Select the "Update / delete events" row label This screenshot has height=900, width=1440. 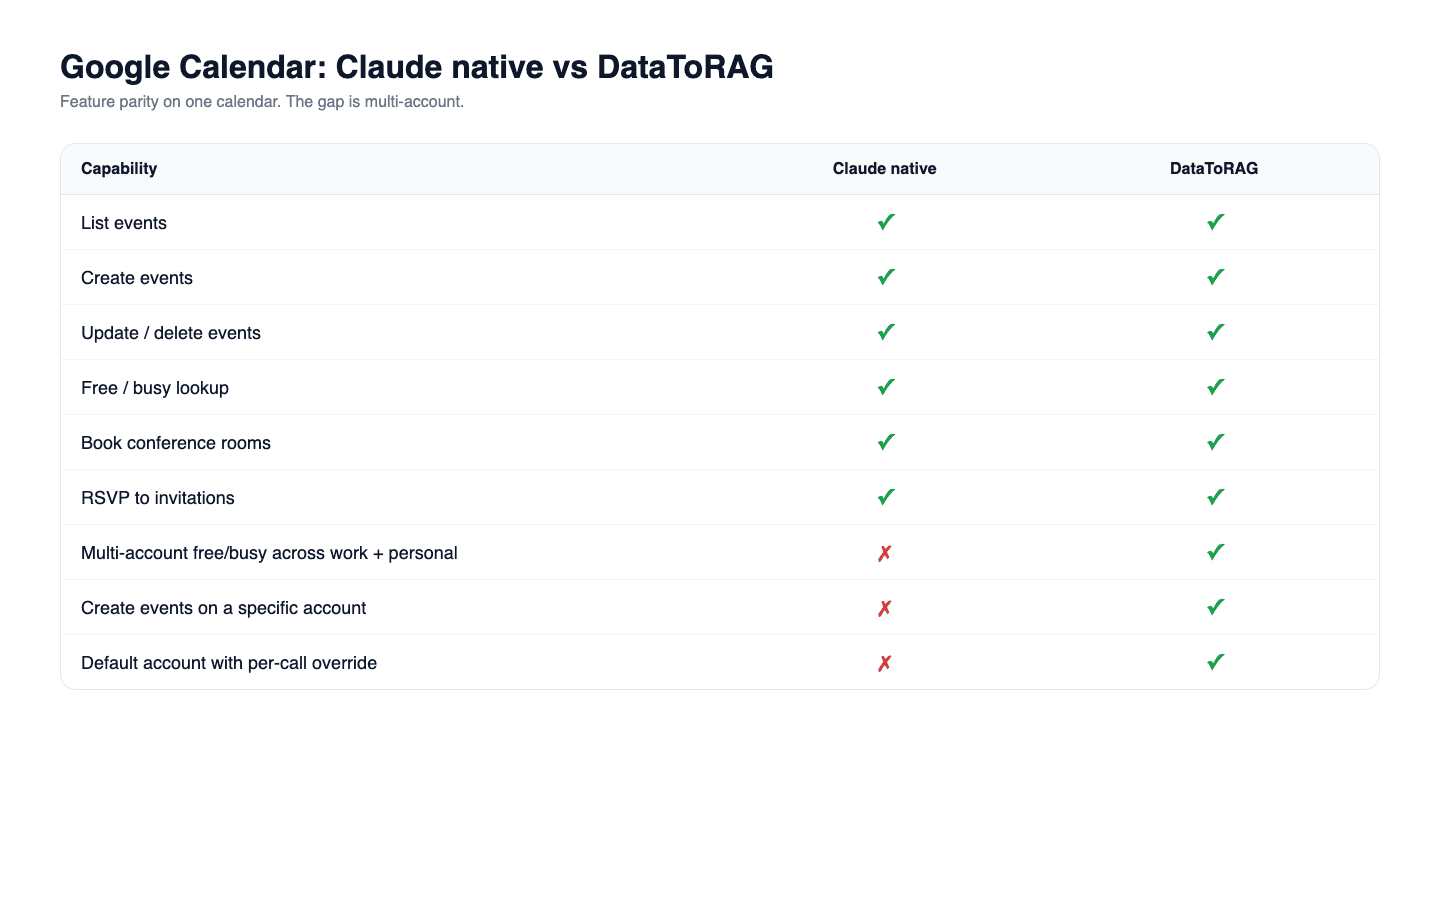(171, 333)
